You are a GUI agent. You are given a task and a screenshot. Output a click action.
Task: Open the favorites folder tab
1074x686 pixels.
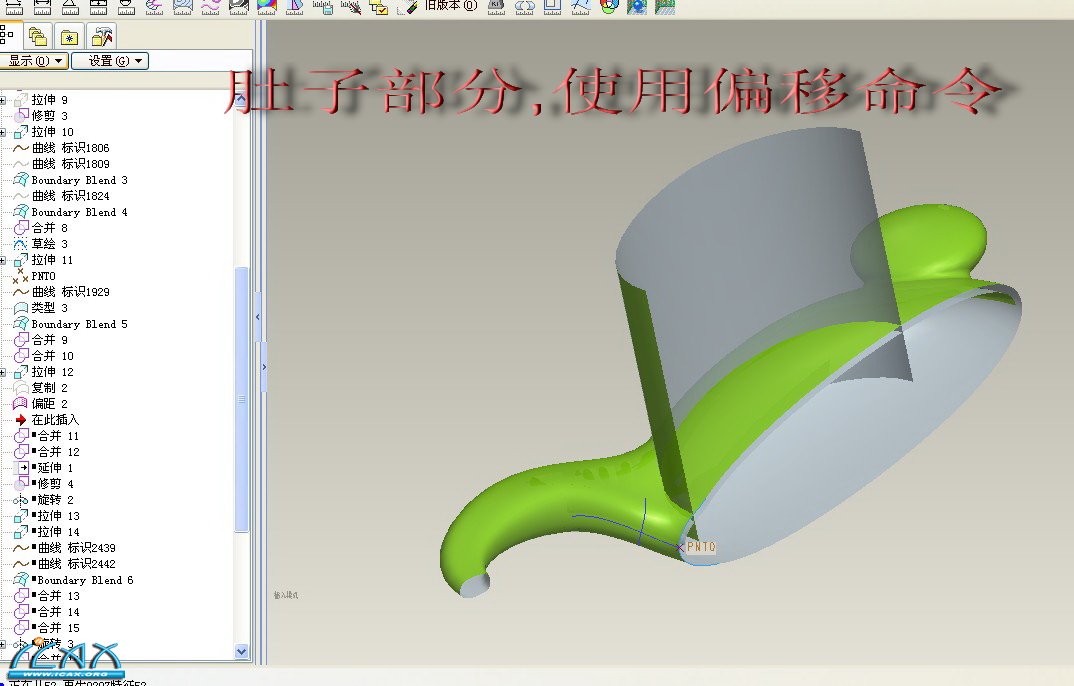click(x=69, y=36)
